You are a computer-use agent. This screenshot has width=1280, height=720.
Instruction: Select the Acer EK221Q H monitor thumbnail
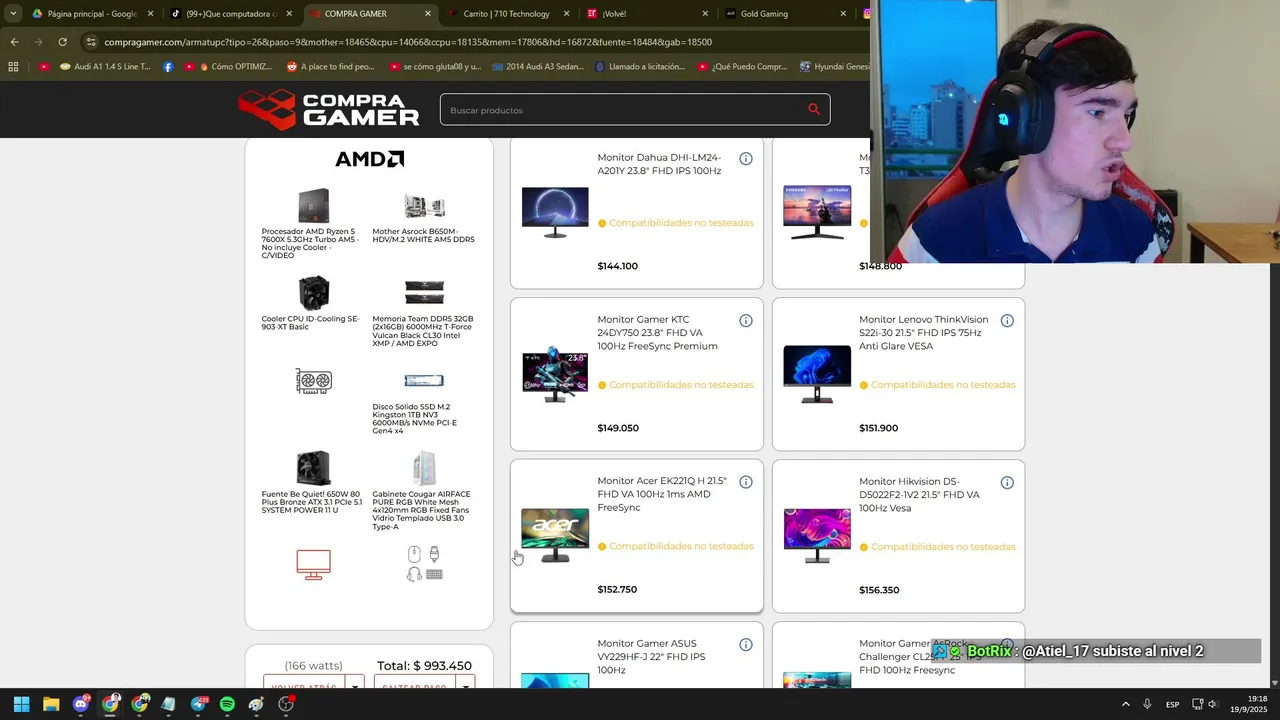coord(555,536)
